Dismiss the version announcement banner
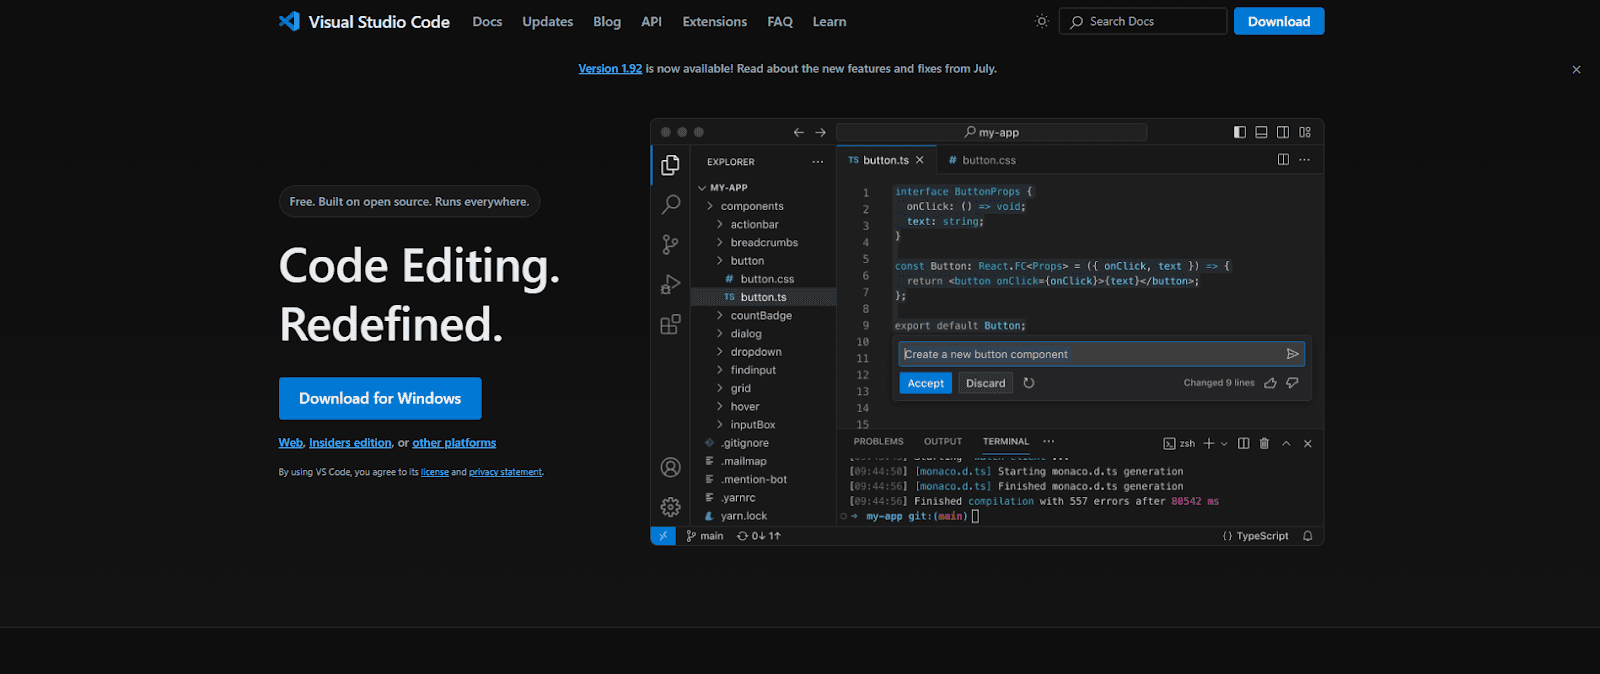Image resolution: width=1600 pixels, height=674 pixels. [1576, 70]
